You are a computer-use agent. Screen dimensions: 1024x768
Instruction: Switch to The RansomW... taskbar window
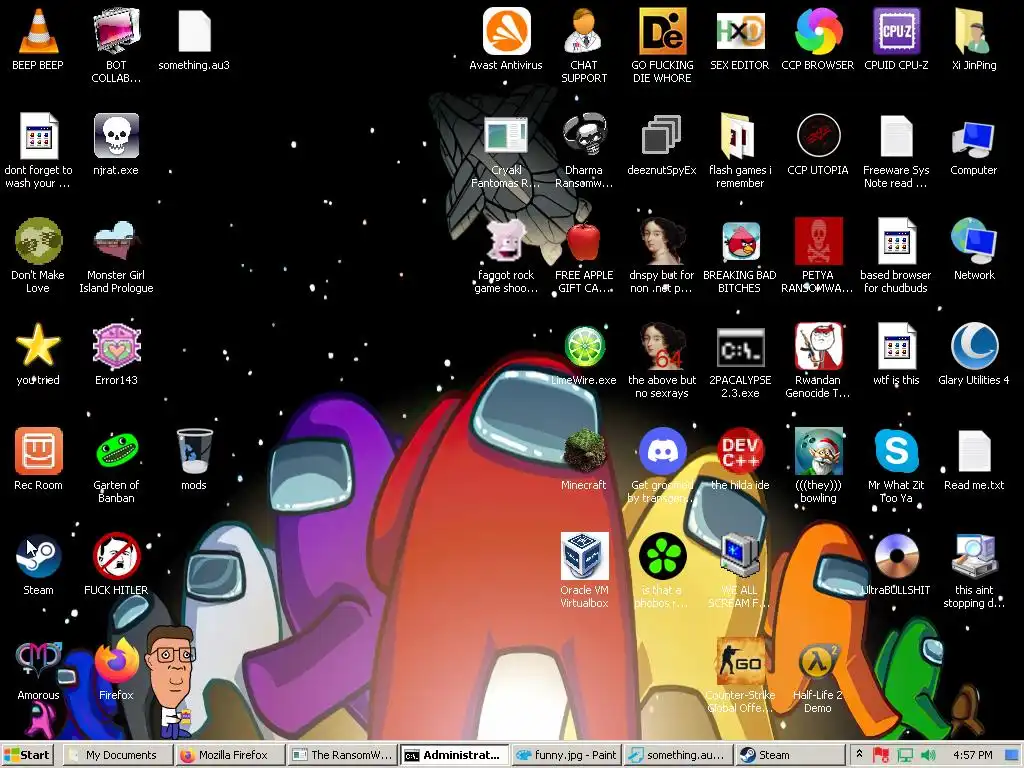[x=343, y=755]
